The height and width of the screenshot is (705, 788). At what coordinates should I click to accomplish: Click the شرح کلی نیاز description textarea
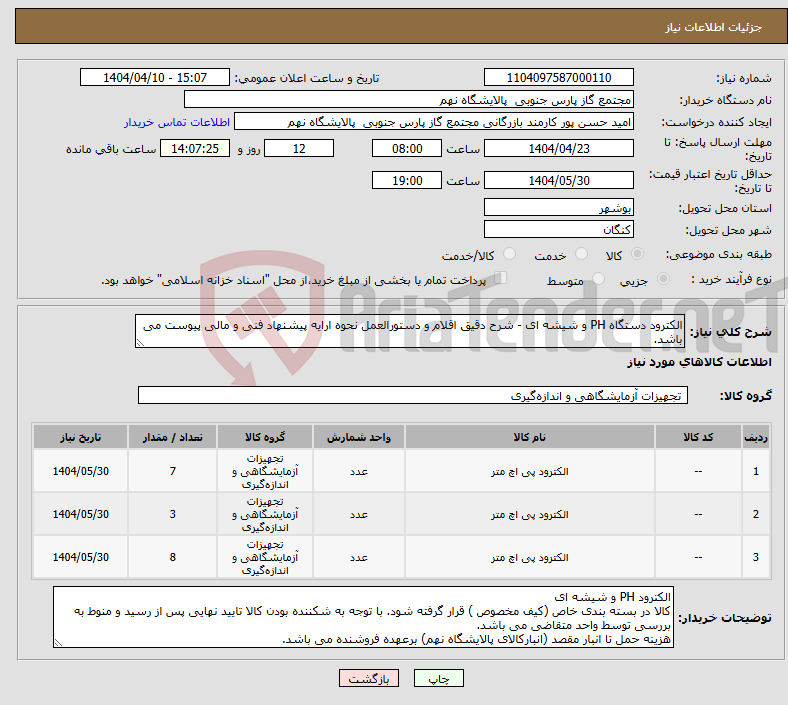tap(410, 331)
